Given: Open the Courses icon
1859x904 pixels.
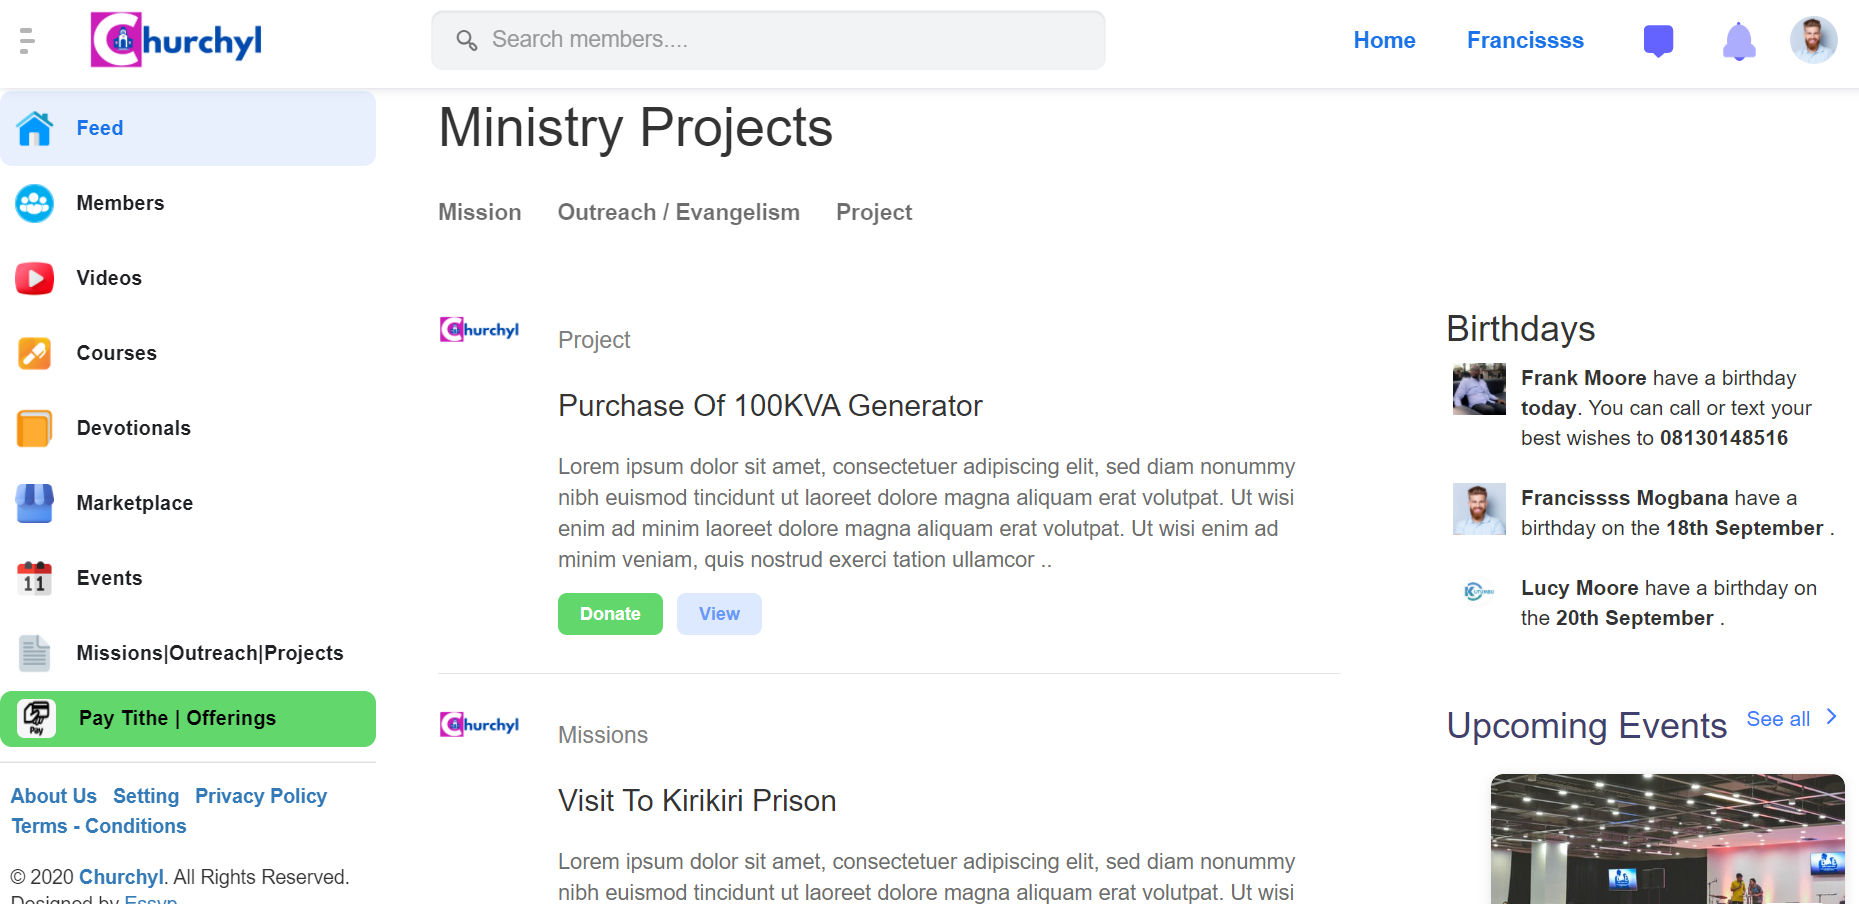Looking at the screenshot, I should [34, 353].
